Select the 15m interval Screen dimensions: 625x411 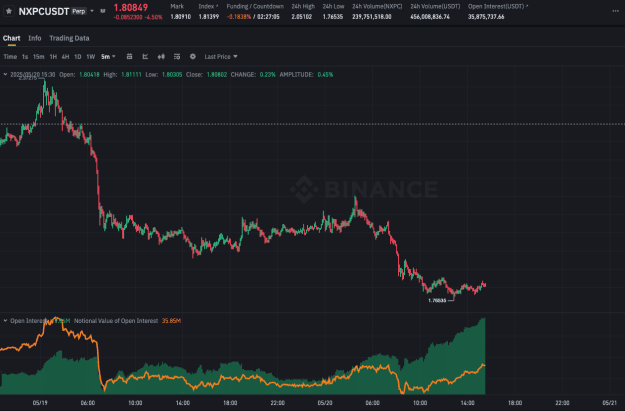click(x=38, y=57)
